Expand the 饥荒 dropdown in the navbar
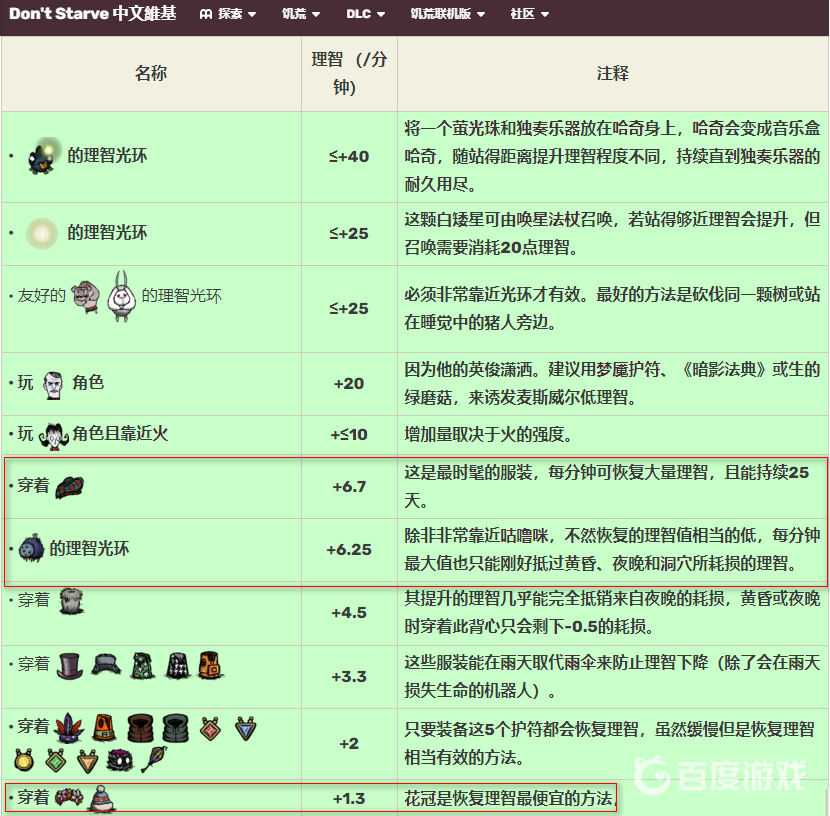Image resolution: width=830 pixels, height=816 pixels. (x=300, y=14)
